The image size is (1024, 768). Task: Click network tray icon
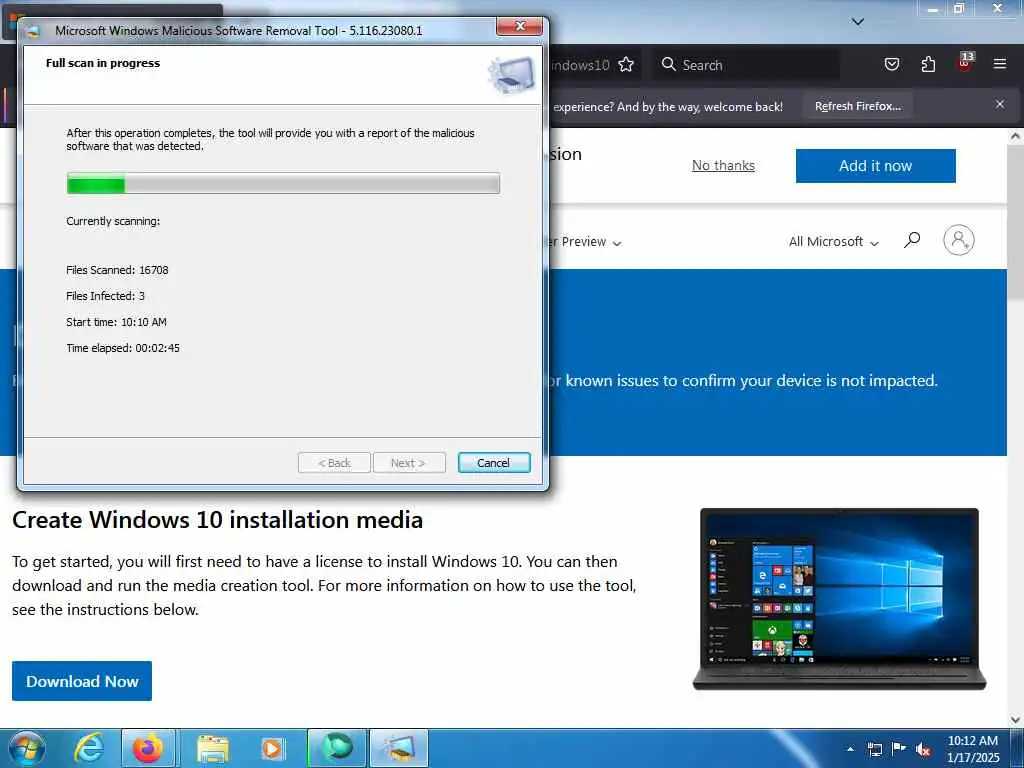874,749
